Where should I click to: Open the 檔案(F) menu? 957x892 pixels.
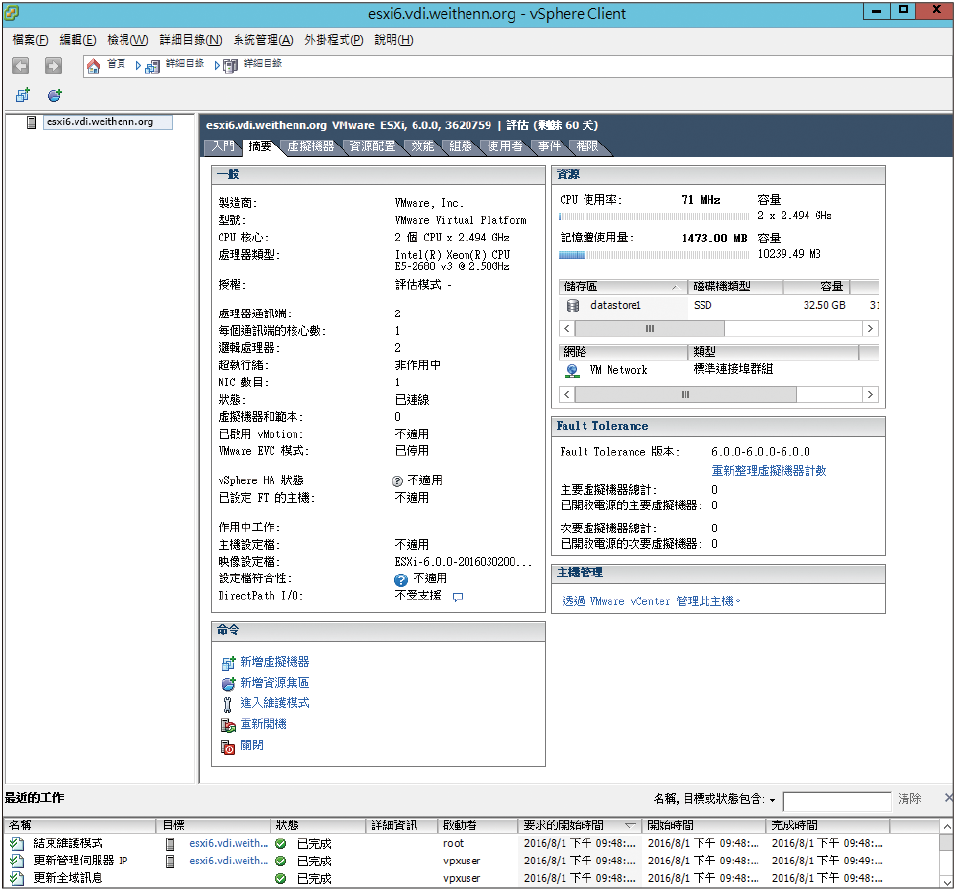pyautogui.click(x=30, y=40)
